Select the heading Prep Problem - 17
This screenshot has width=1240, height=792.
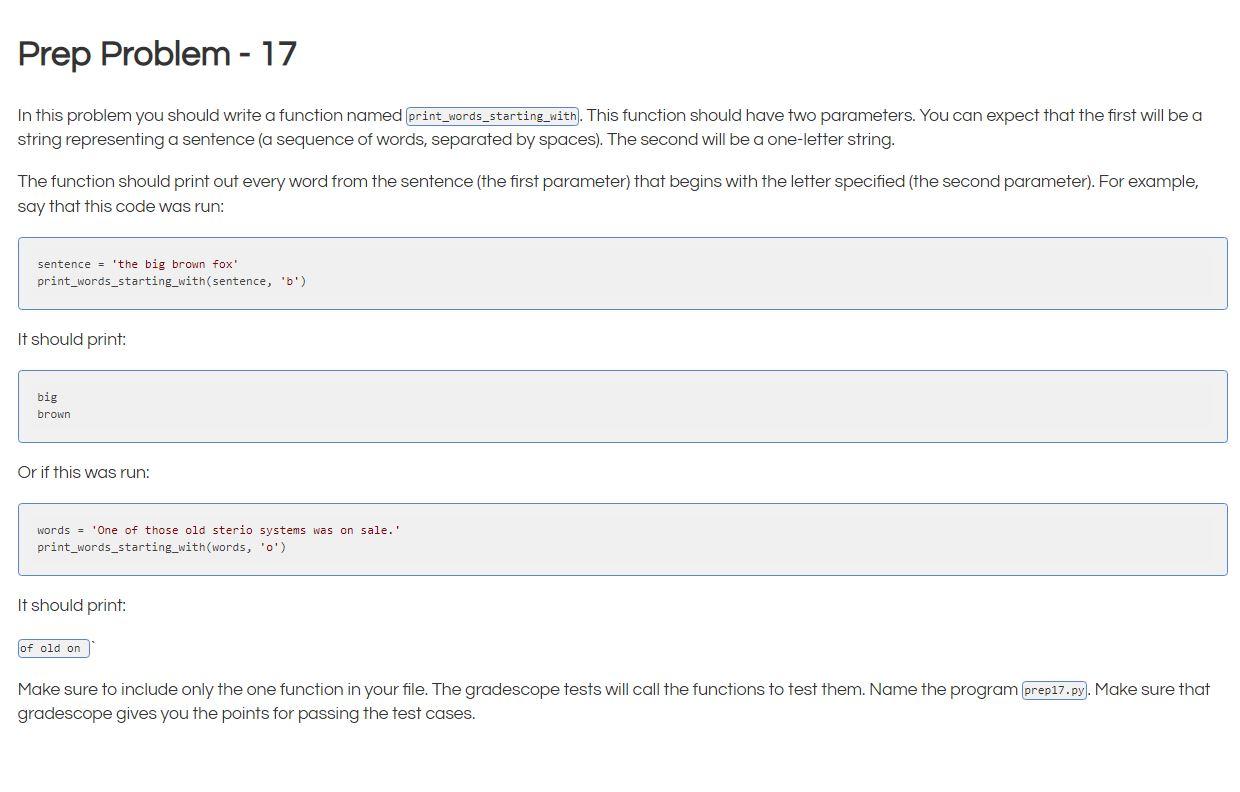pos(156,53)
